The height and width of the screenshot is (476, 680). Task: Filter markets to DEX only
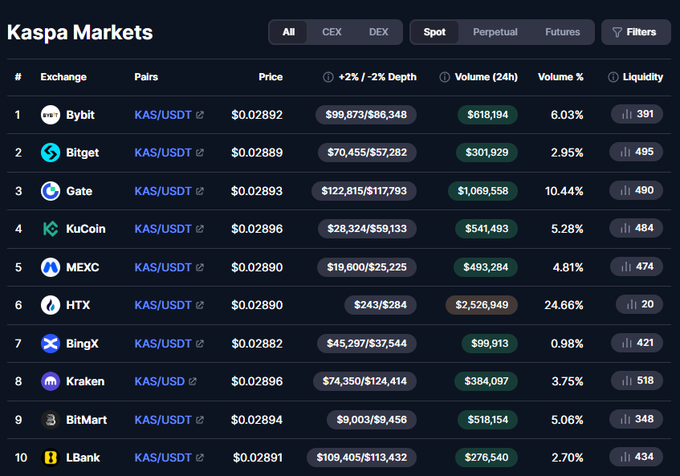(378, 32)
